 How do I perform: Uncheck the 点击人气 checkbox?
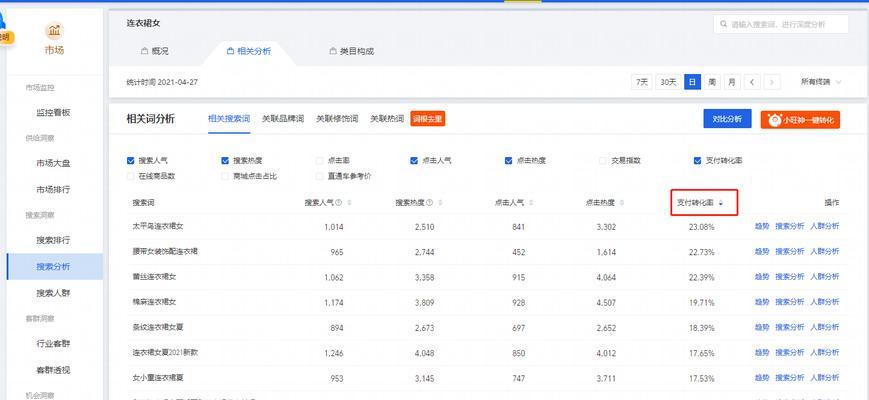pyautogui.click(x=414, y=161)
